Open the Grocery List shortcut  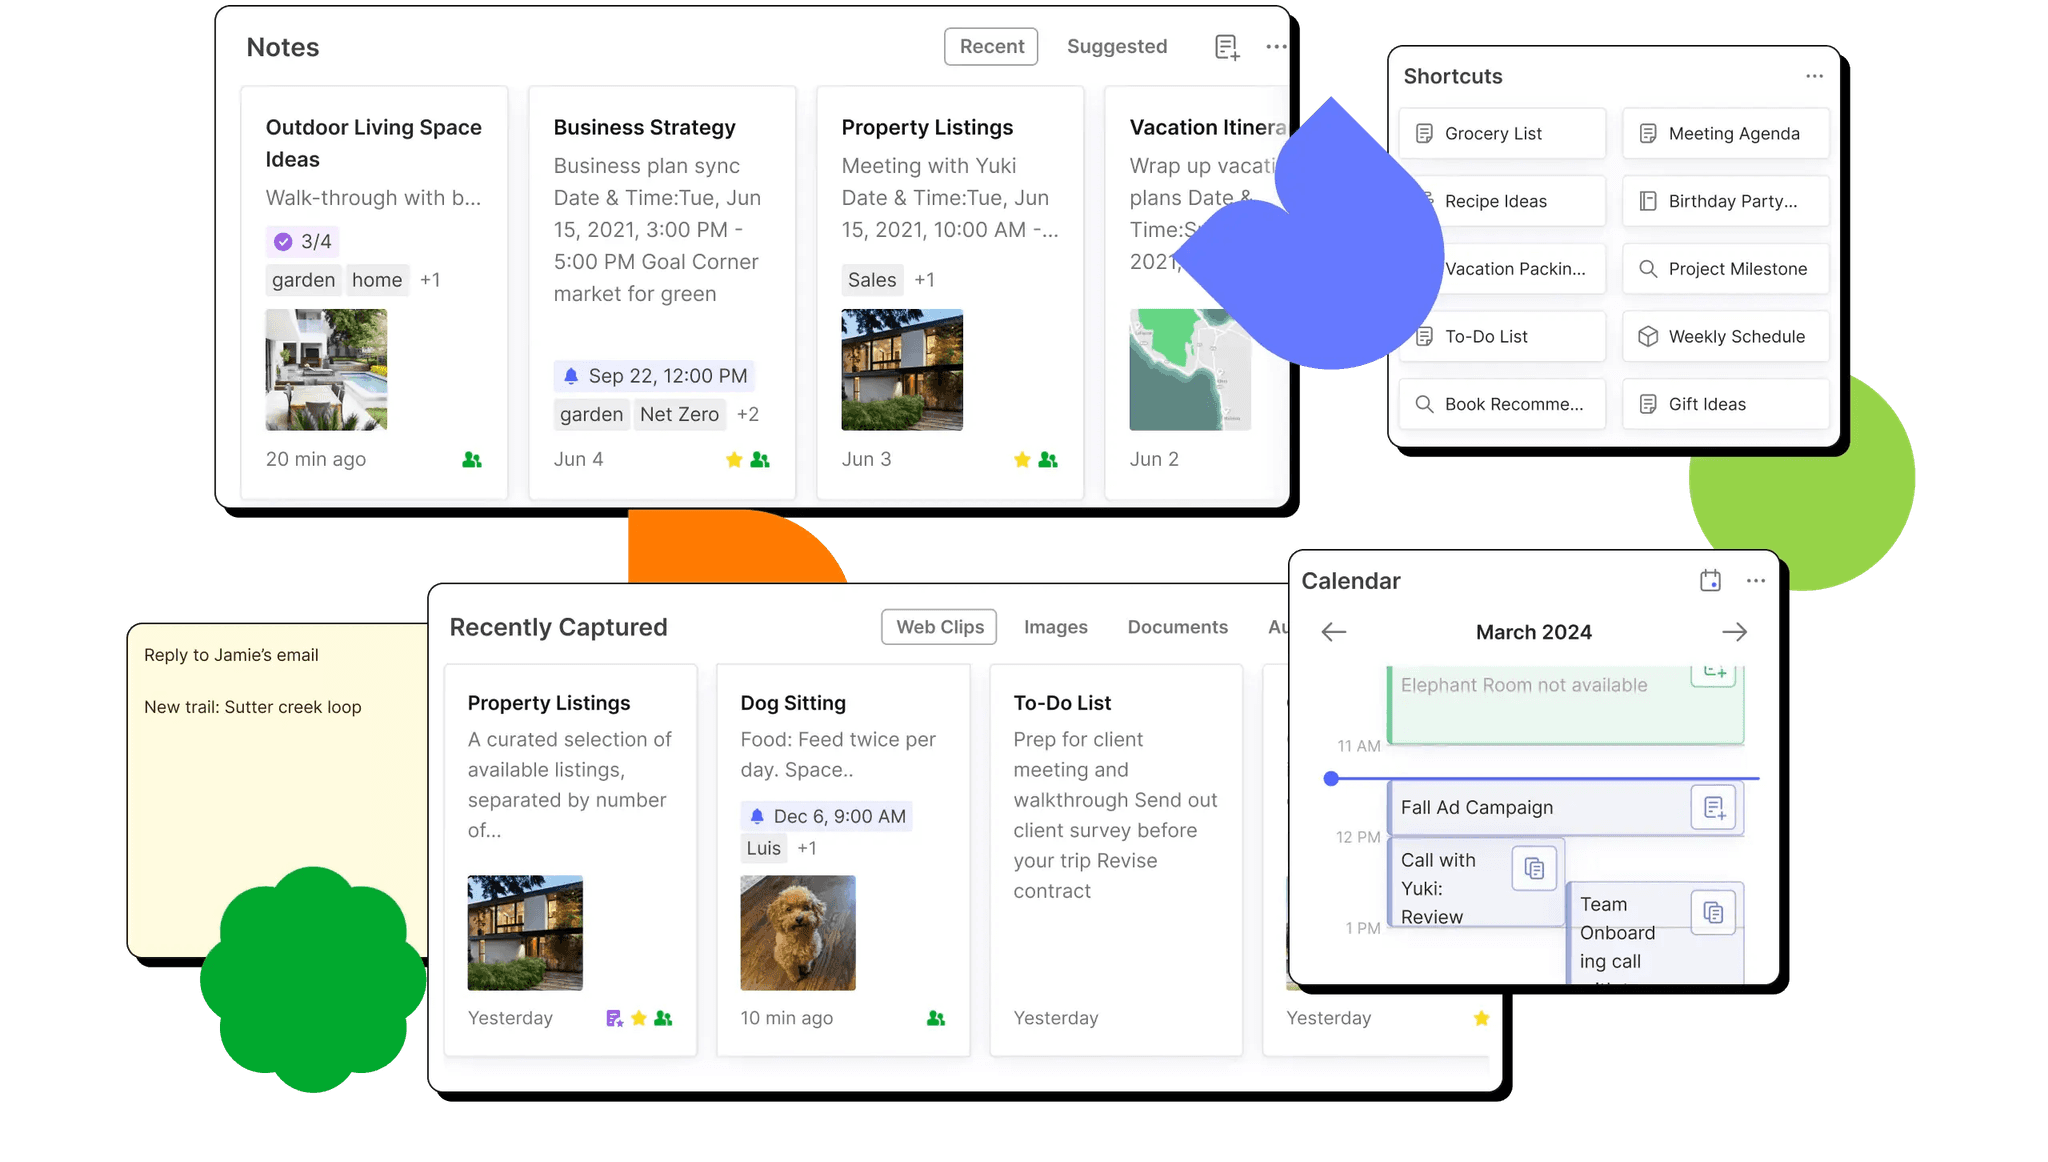[1501, 133]
